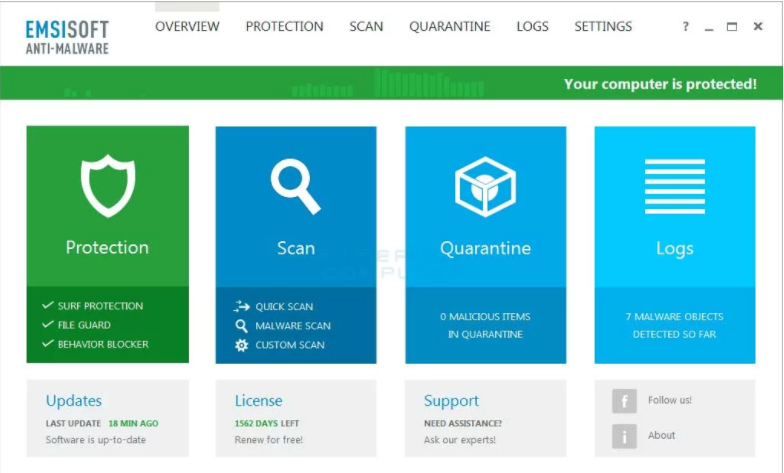The height and width of the screenshot is (473, 784).
Task: Click the 'Follow us!' text
Action: tap(670, 400)
